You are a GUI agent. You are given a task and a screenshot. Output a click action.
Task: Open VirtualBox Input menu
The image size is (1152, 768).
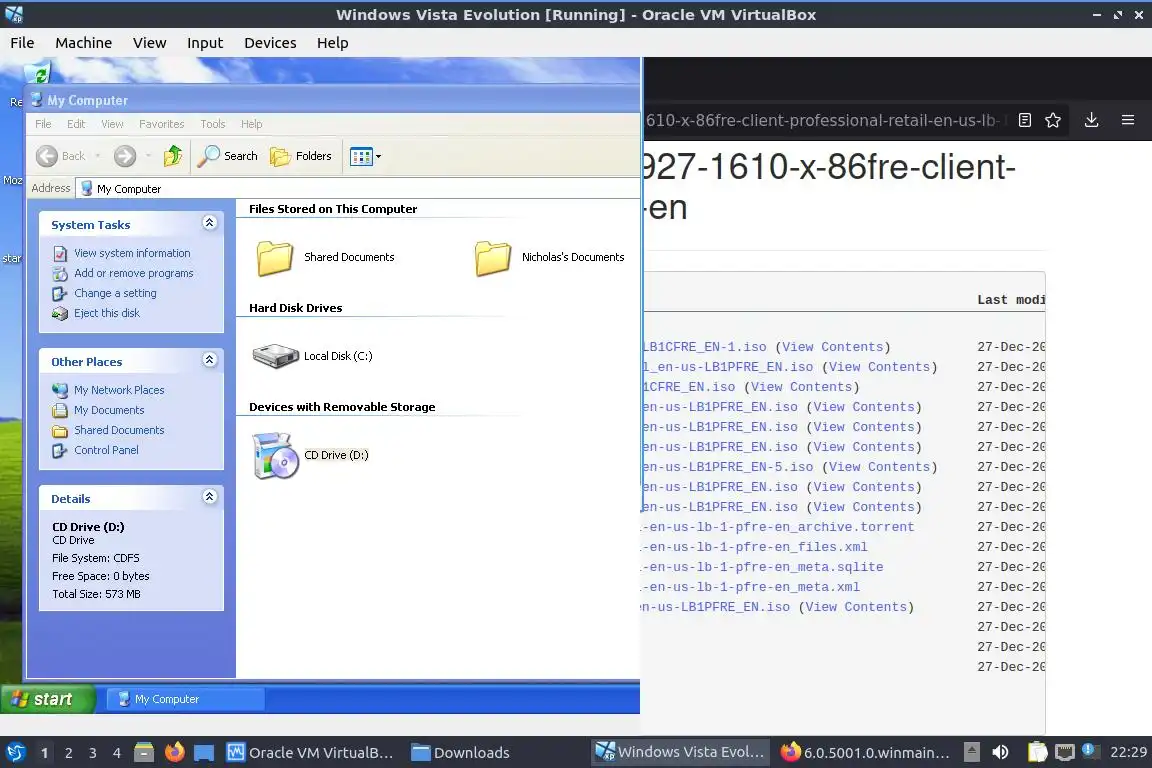[x=205, y=43]
